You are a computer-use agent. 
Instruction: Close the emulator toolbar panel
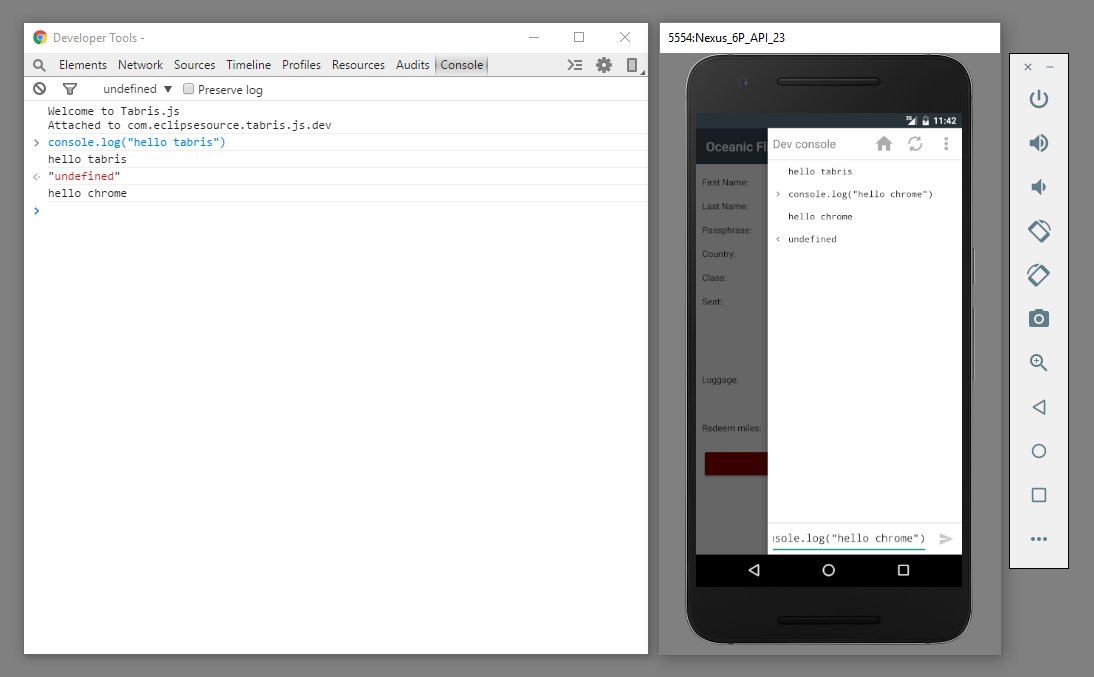click(x=1028, y=67)
